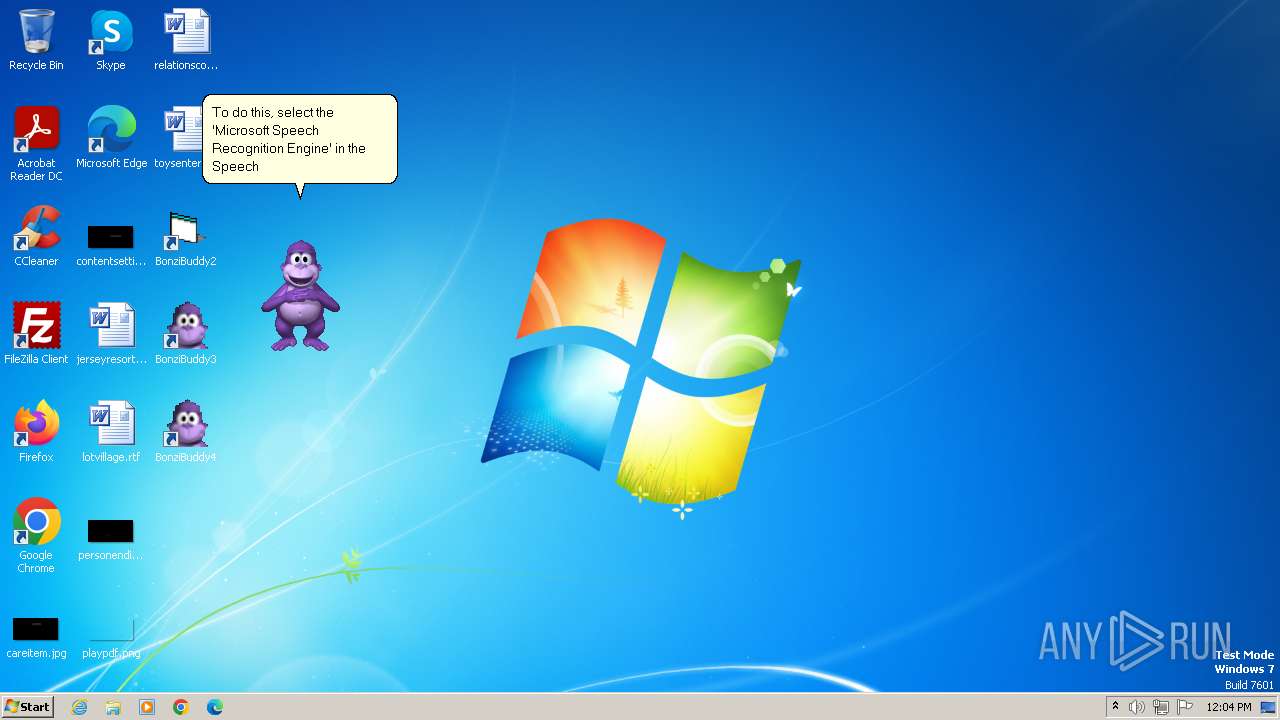Select the toysenter Word document icon
Viewport: 1280px width, 720px height.
(x=180, y=138)
